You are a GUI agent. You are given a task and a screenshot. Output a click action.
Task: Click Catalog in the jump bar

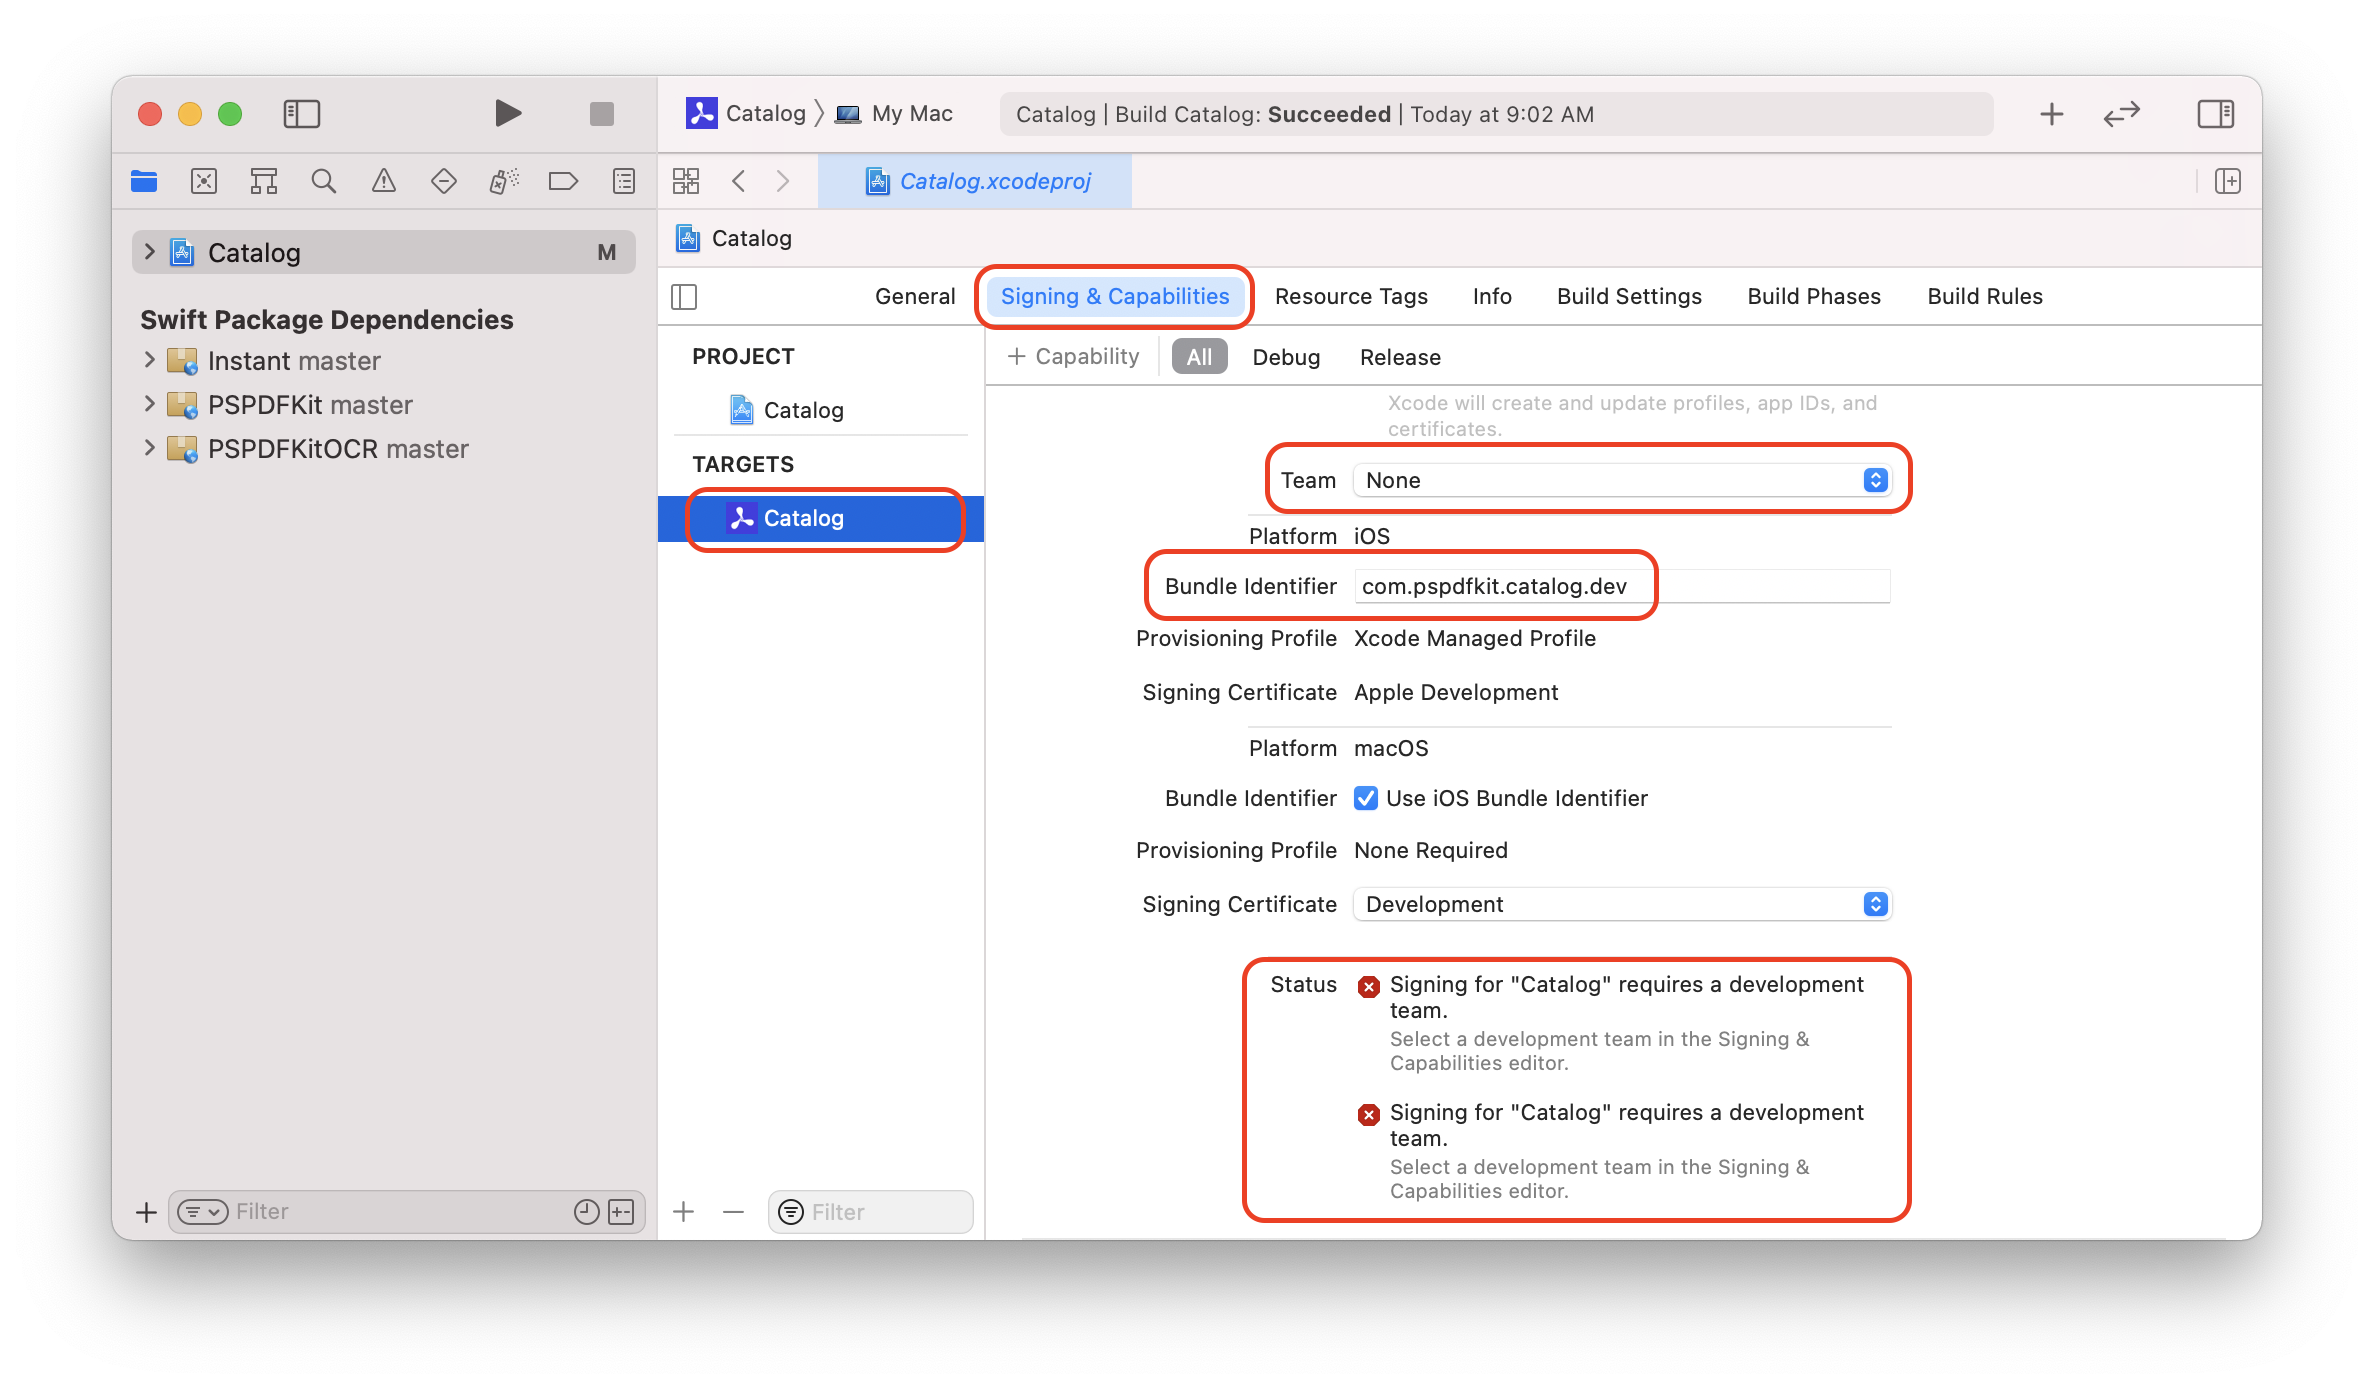735,238
